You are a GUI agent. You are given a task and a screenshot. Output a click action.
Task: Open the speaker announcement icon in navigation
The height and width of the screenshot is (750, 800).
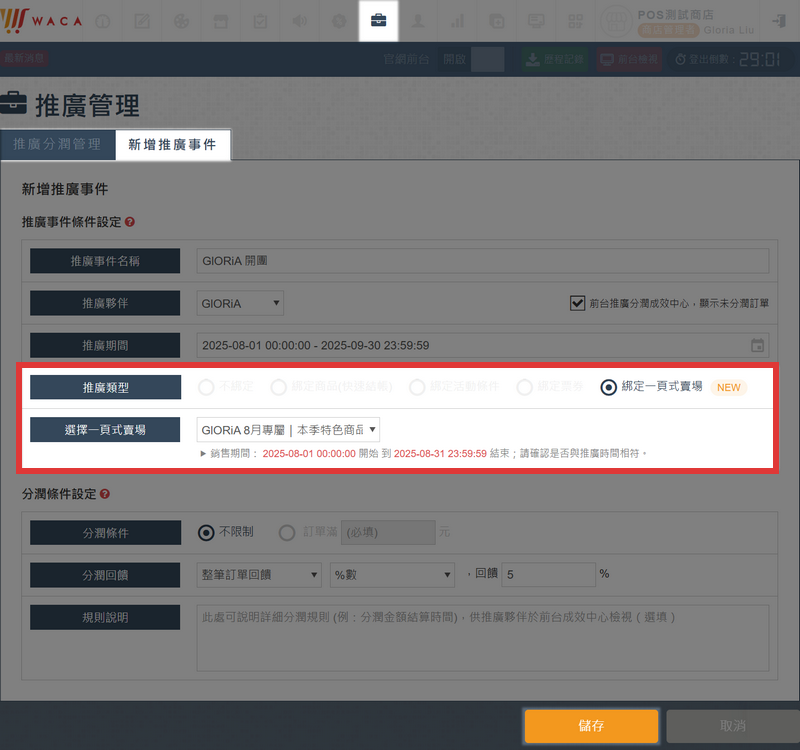[299, 21]
